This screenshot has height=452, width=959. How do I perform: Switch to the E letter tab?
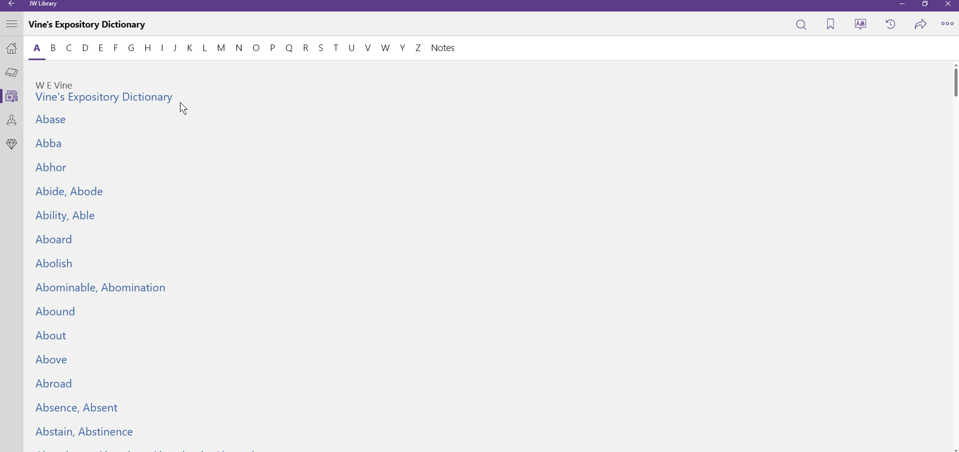(100, 48)
